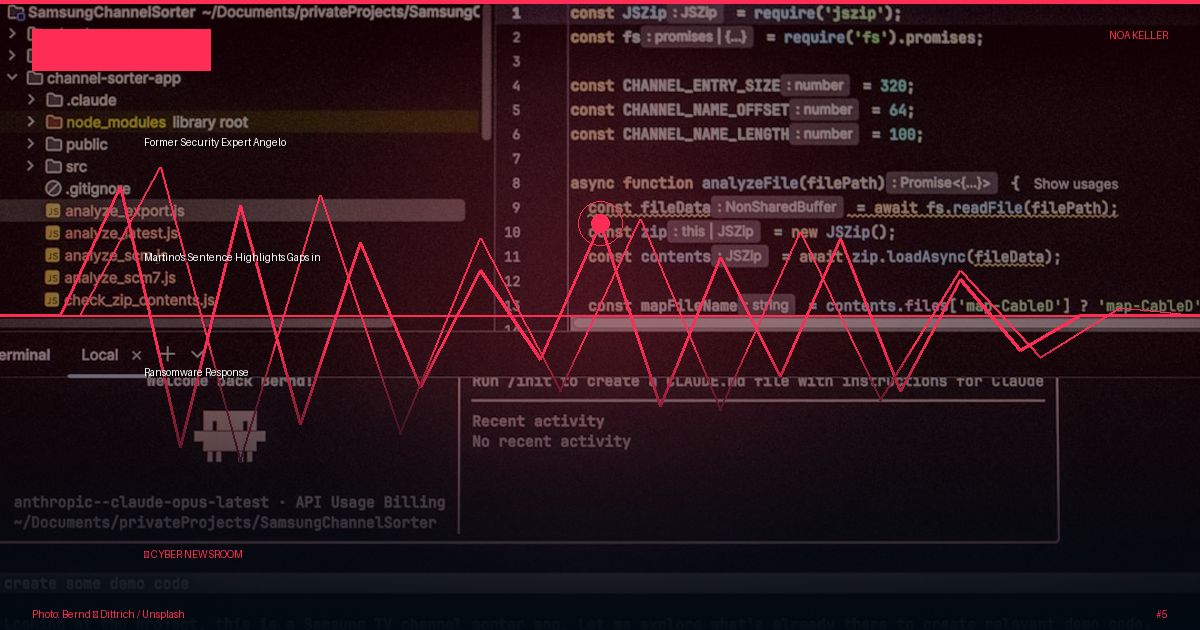The width and height of the screenshot is (1200, 630).
Task: Open check_zip_contents.js in the project tree
Action: point(140,299)
